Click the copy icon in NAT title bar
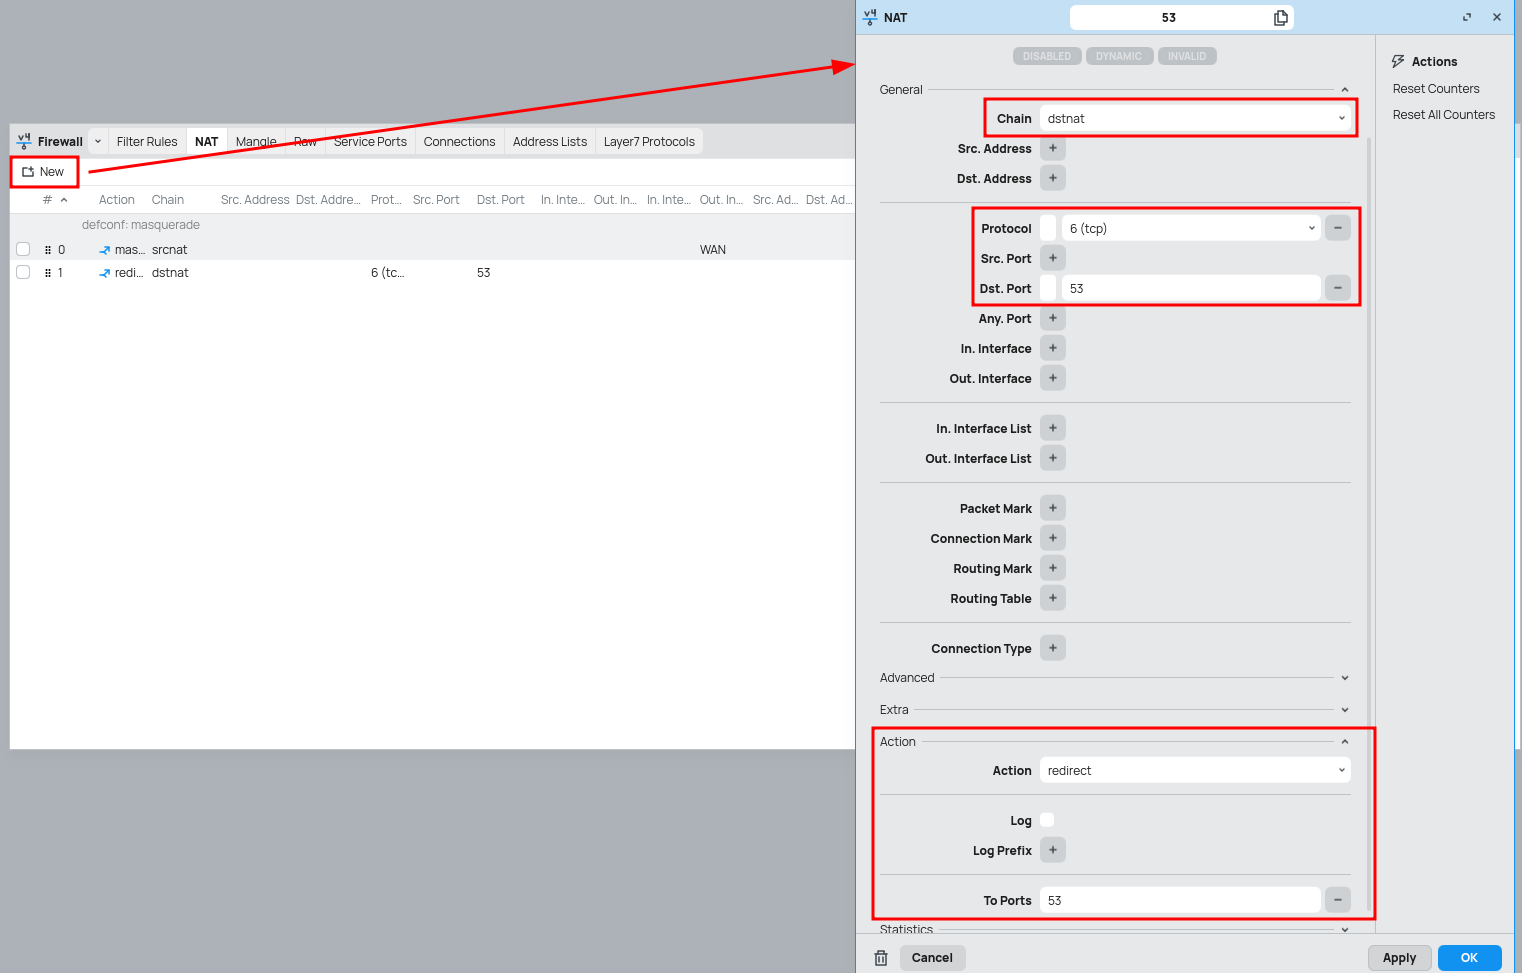Viewport: 1522px width, 973px height. point(1280,18)
